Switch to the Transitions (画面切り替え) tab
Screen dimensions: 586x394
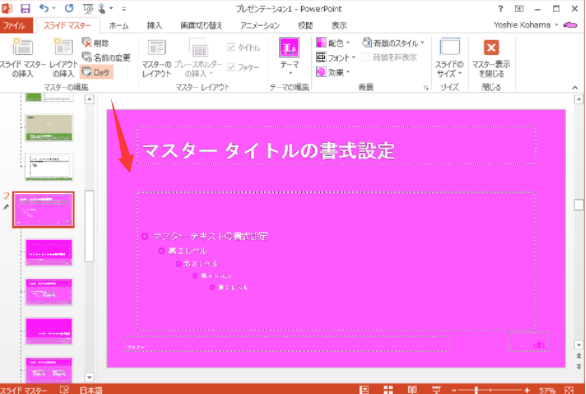[x=201, y=25]
